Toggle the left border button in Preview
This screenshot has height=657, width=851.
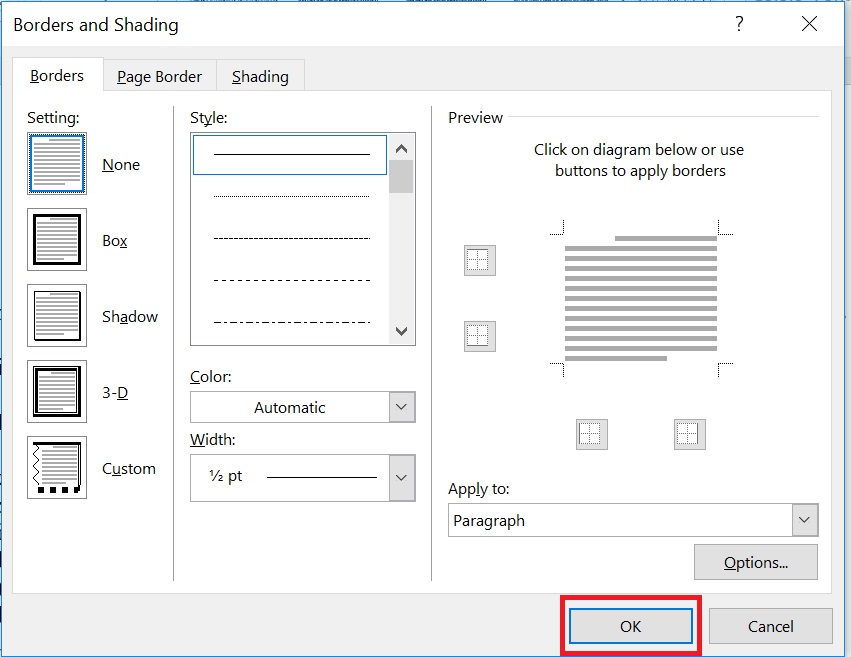pyautogui.click(x=592, y=434)
